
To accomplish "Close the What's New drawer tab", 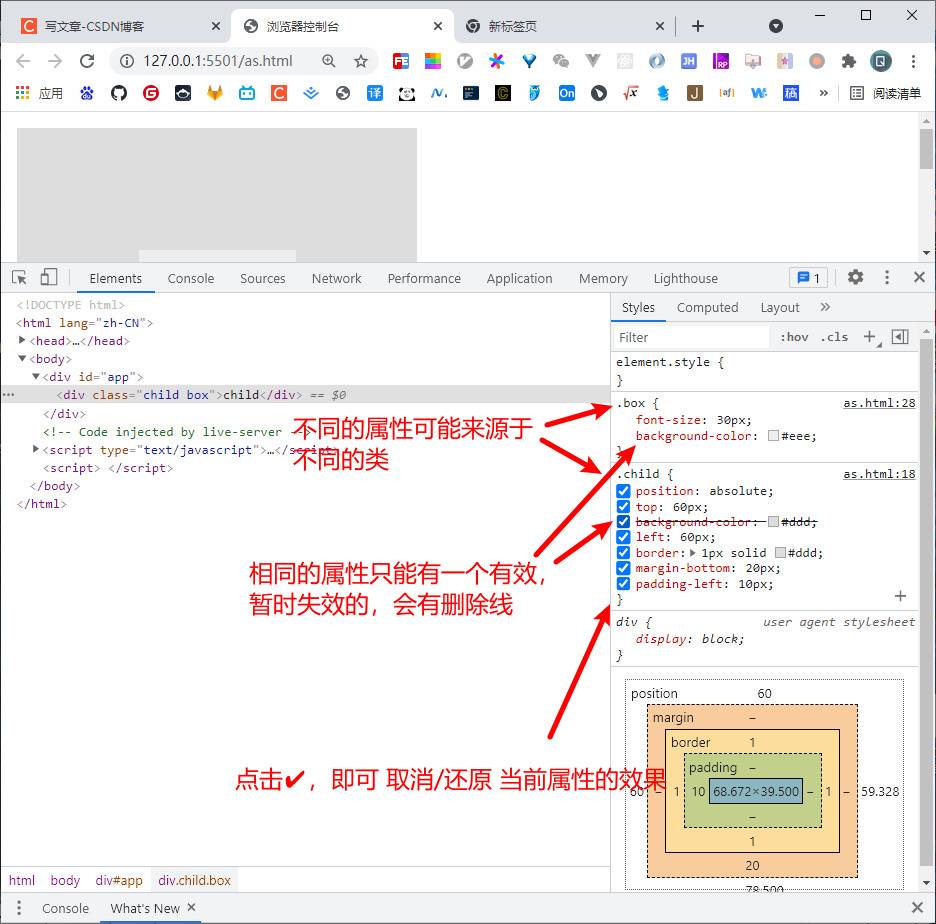I will tap(192, 907).
